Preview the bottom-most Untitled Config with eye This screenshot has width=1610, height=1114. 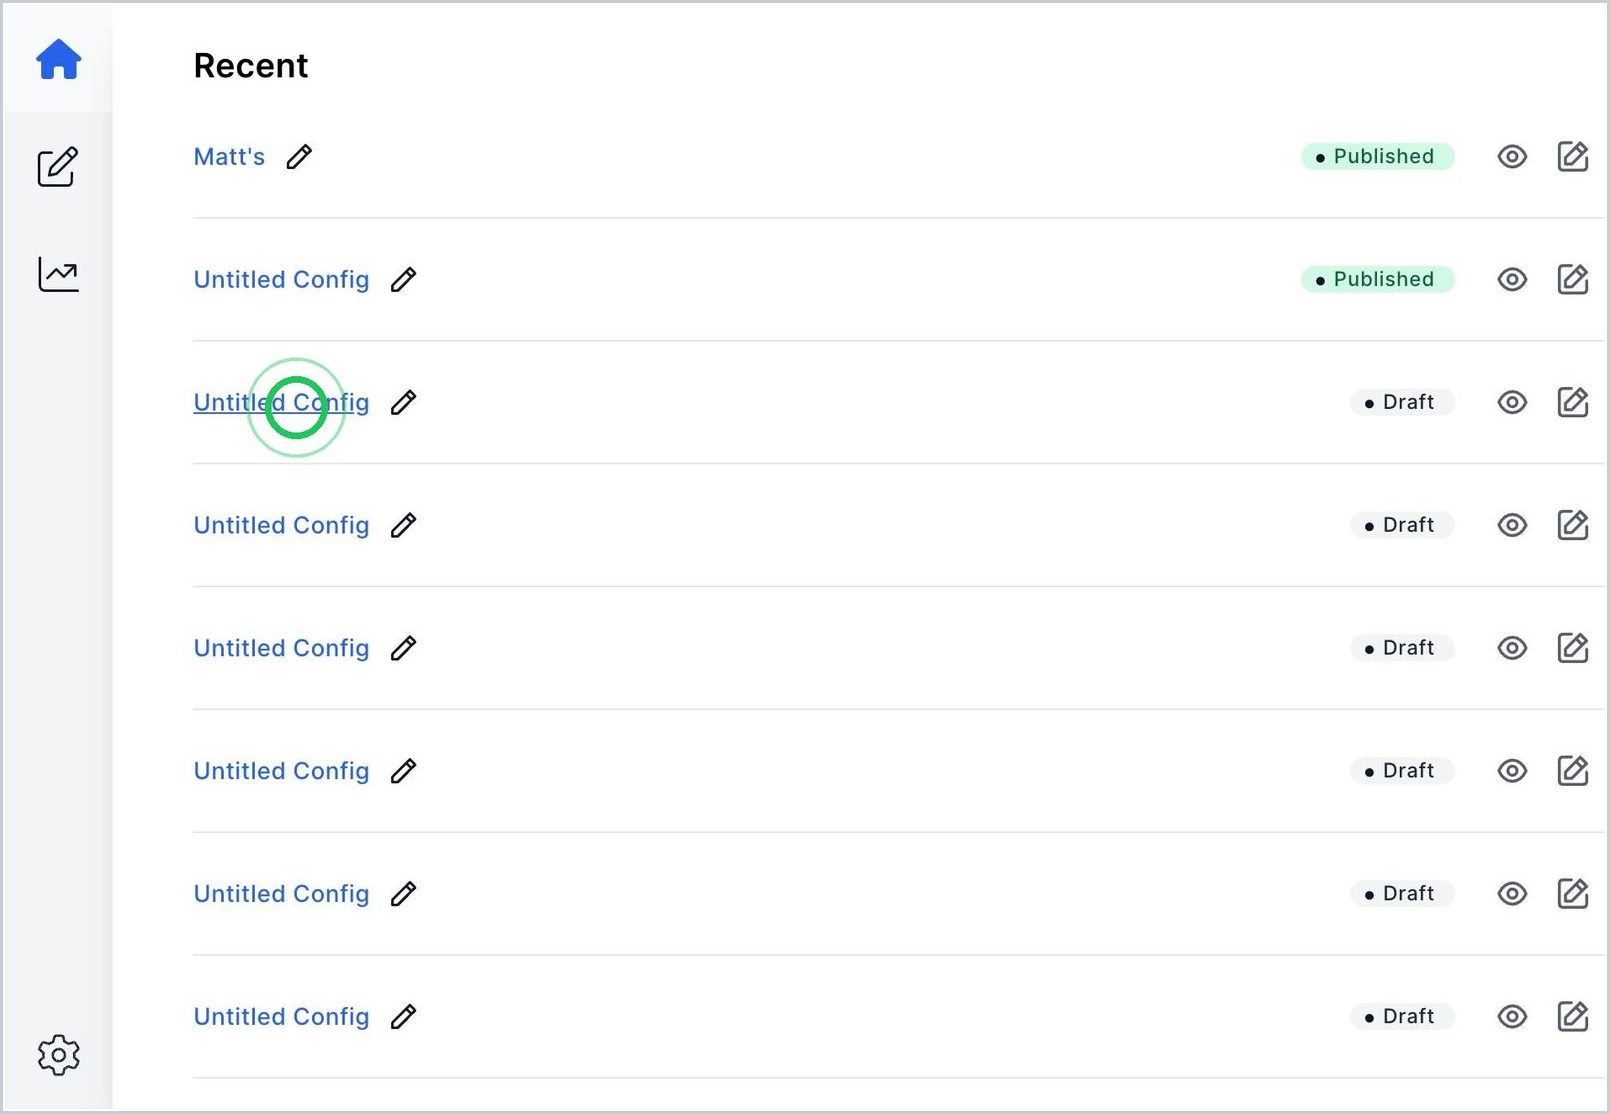pos(1512,1017)
